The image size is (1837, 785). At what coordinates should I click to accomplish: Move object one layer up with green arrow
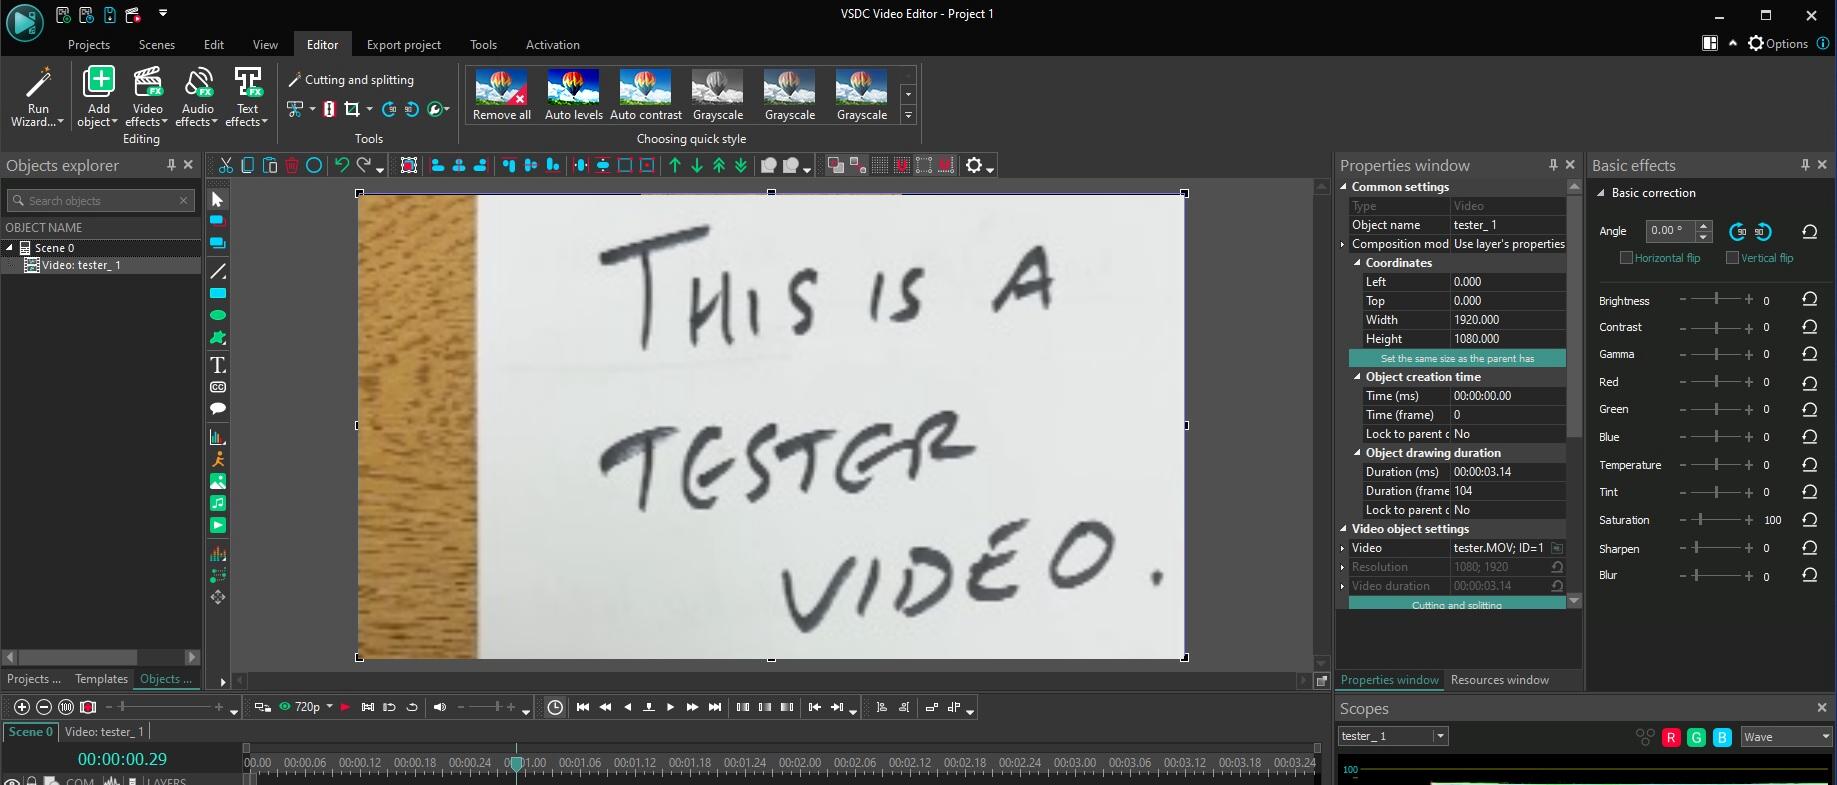point(675,165)
